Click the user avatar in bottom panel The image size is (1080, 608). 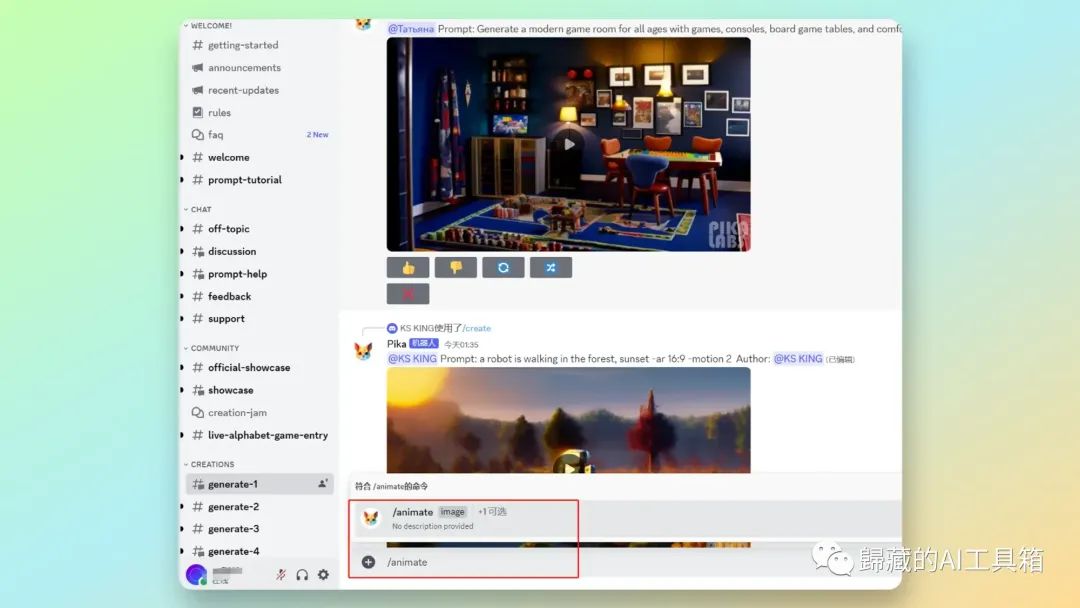point(196,574)
